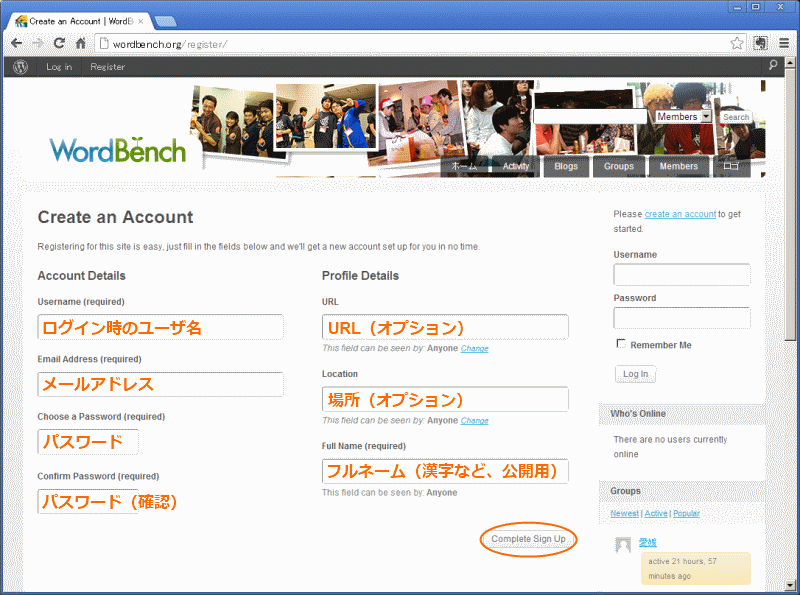Screen dimensions: 800x595
Task: Click the WordBench logo
Action: [x=117, y=150]
